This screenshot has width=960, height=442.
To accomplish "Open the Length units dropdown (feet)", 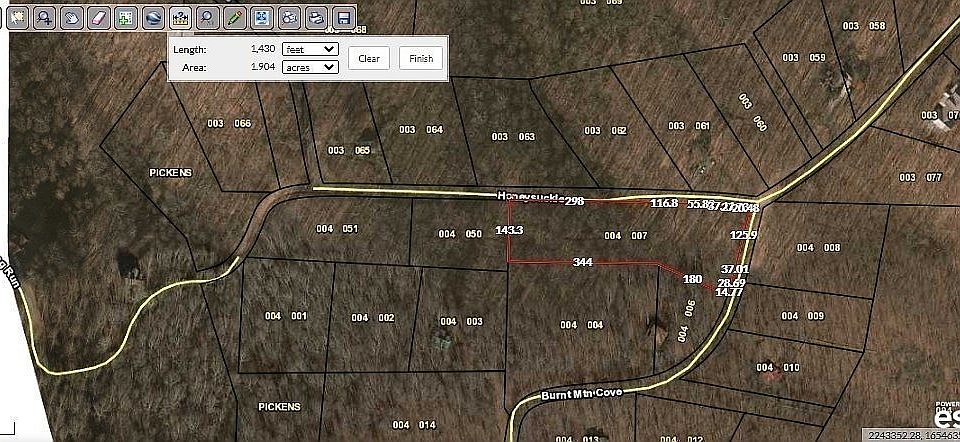I will point(310,49).
